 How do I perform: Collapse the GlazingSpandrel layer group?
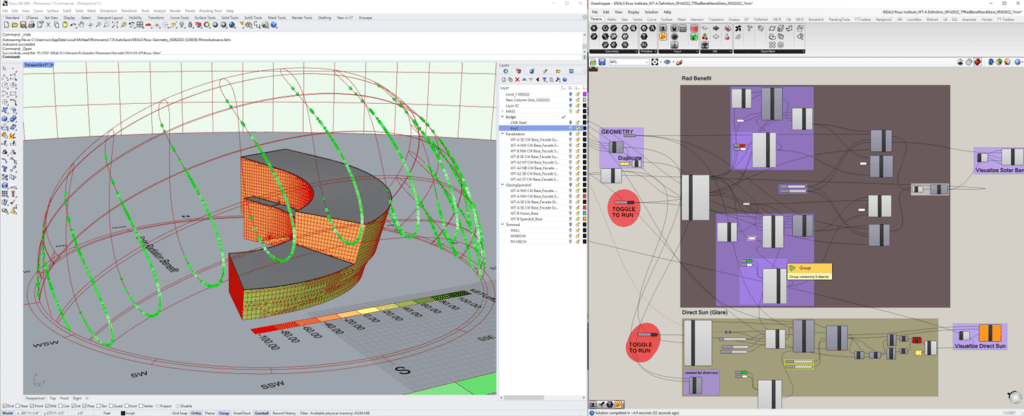coord(502,185)
